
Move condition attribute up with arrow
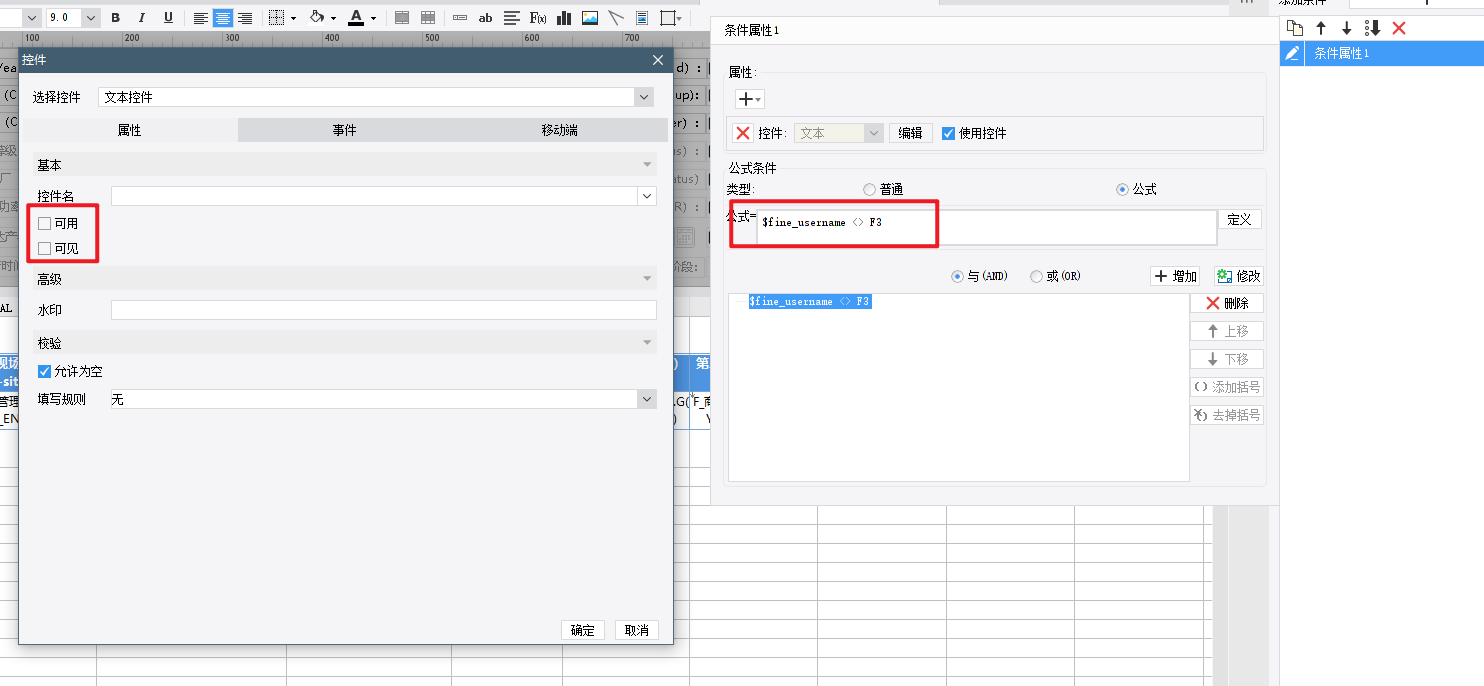coord(1321,28)
